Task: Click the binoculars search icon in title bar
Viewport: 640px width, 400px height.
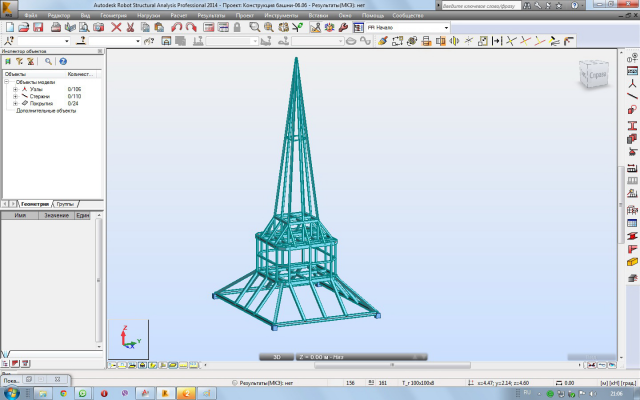Action: pyautogui.click(x=527, y=6)
